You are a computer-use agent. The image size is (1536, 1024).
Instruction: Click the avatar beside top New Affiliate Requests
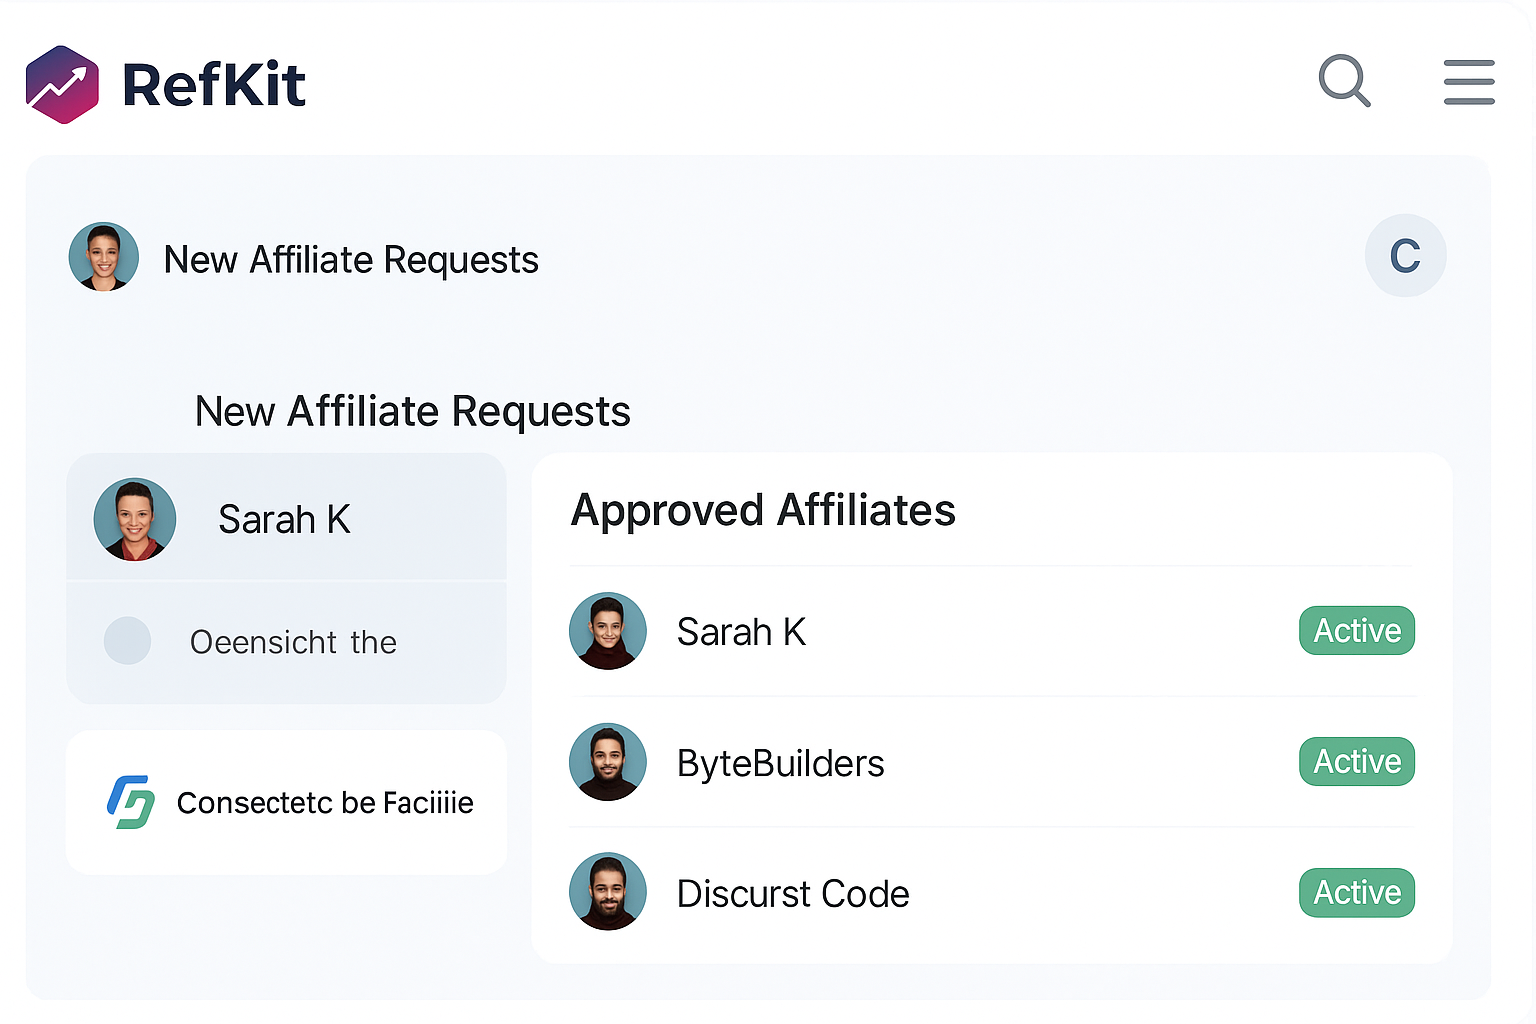click(104, 257)
